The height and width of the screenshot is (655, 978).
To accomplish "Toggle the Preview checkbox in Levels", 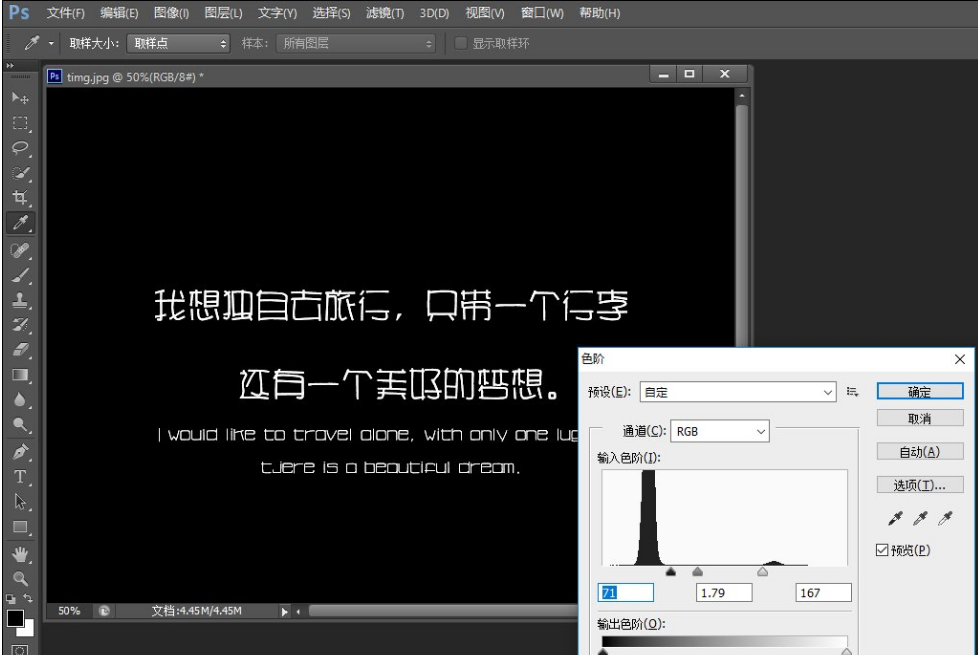I will 882,550.
